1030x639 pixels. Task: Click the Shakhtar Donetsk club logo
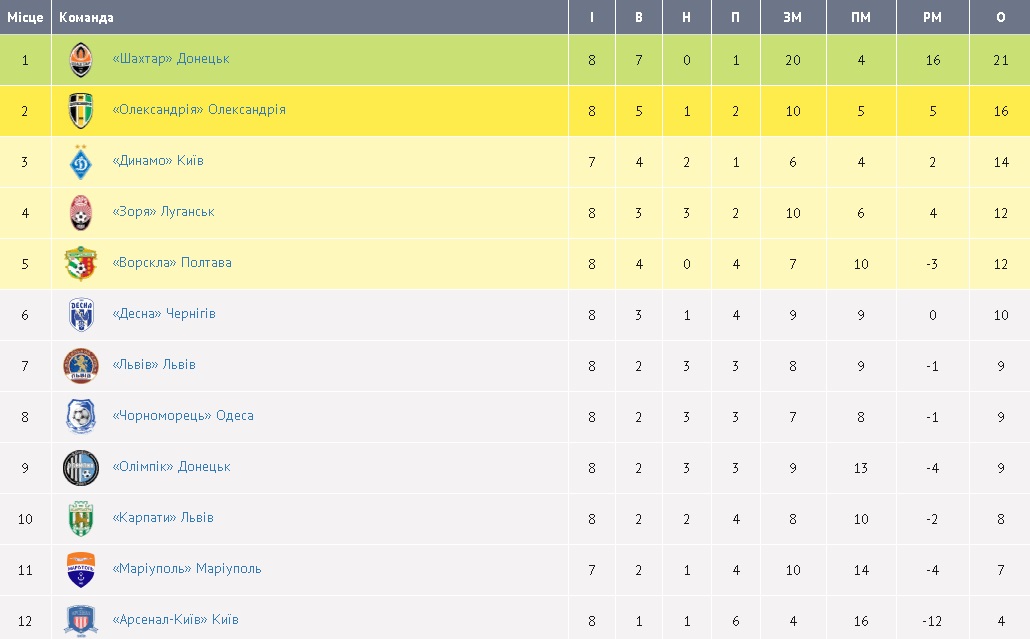click(x=81, y=60)
